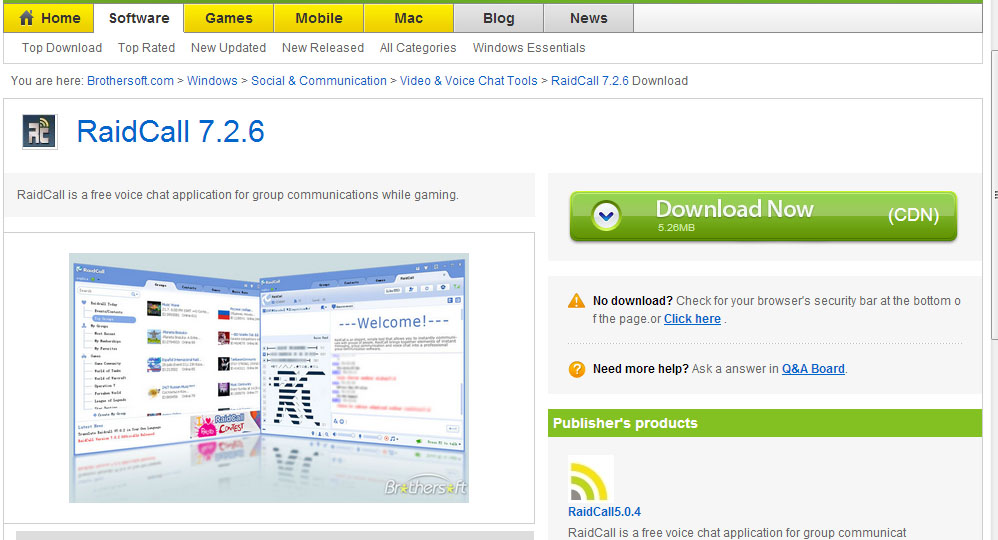Switch to the Software tab

pos(139,18)
